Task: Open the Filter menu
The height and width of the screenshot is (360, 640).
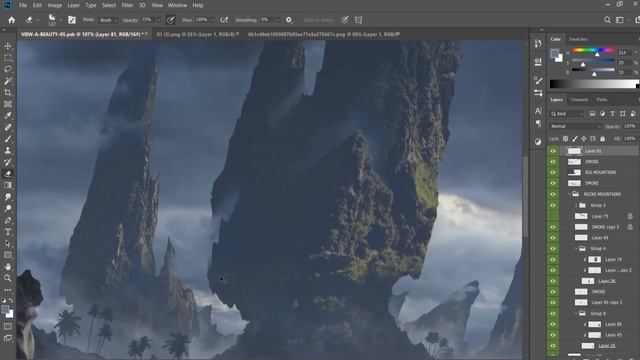Action: [127, 5]
